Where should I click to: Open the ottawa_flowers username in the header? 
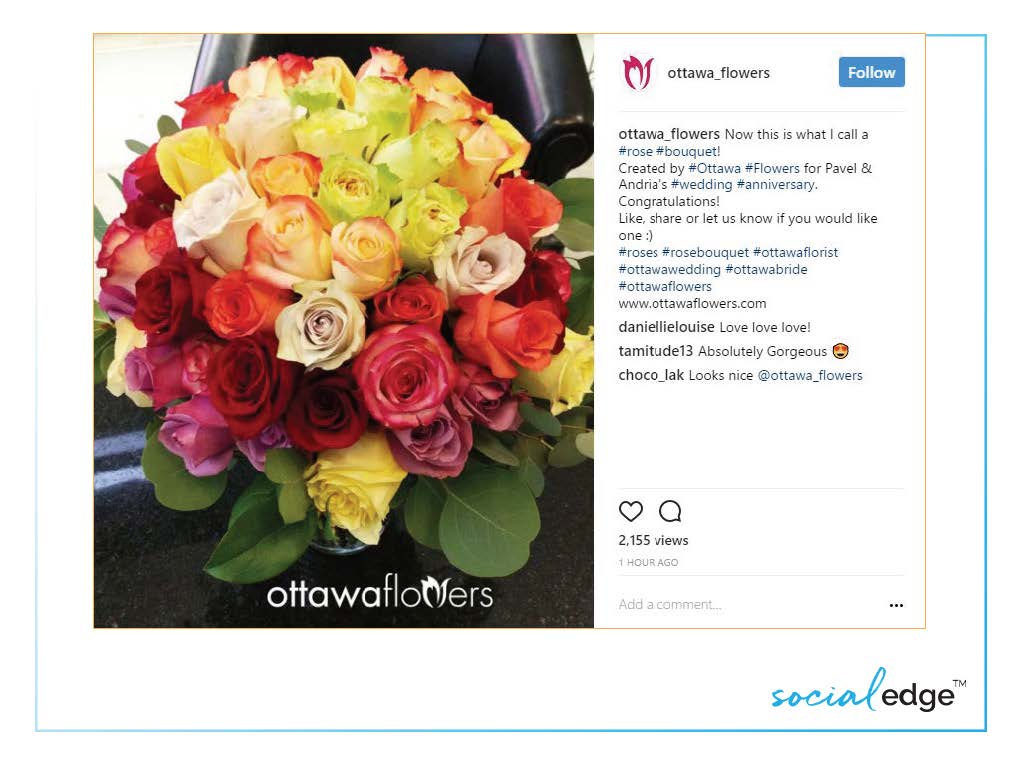click(x=718, y=73)
